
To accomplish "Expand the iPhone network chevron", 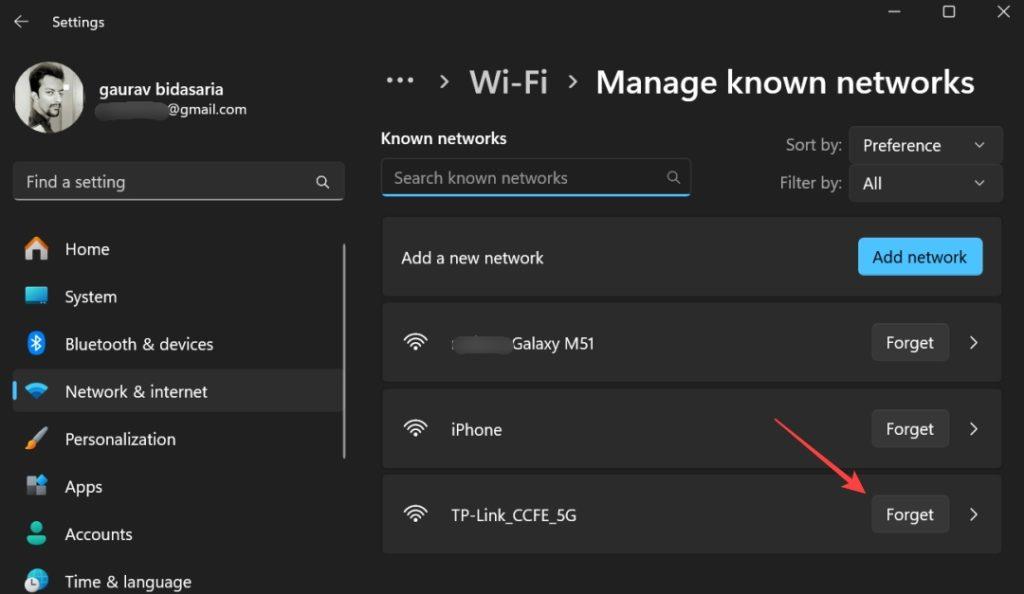I will pos(974,429).
